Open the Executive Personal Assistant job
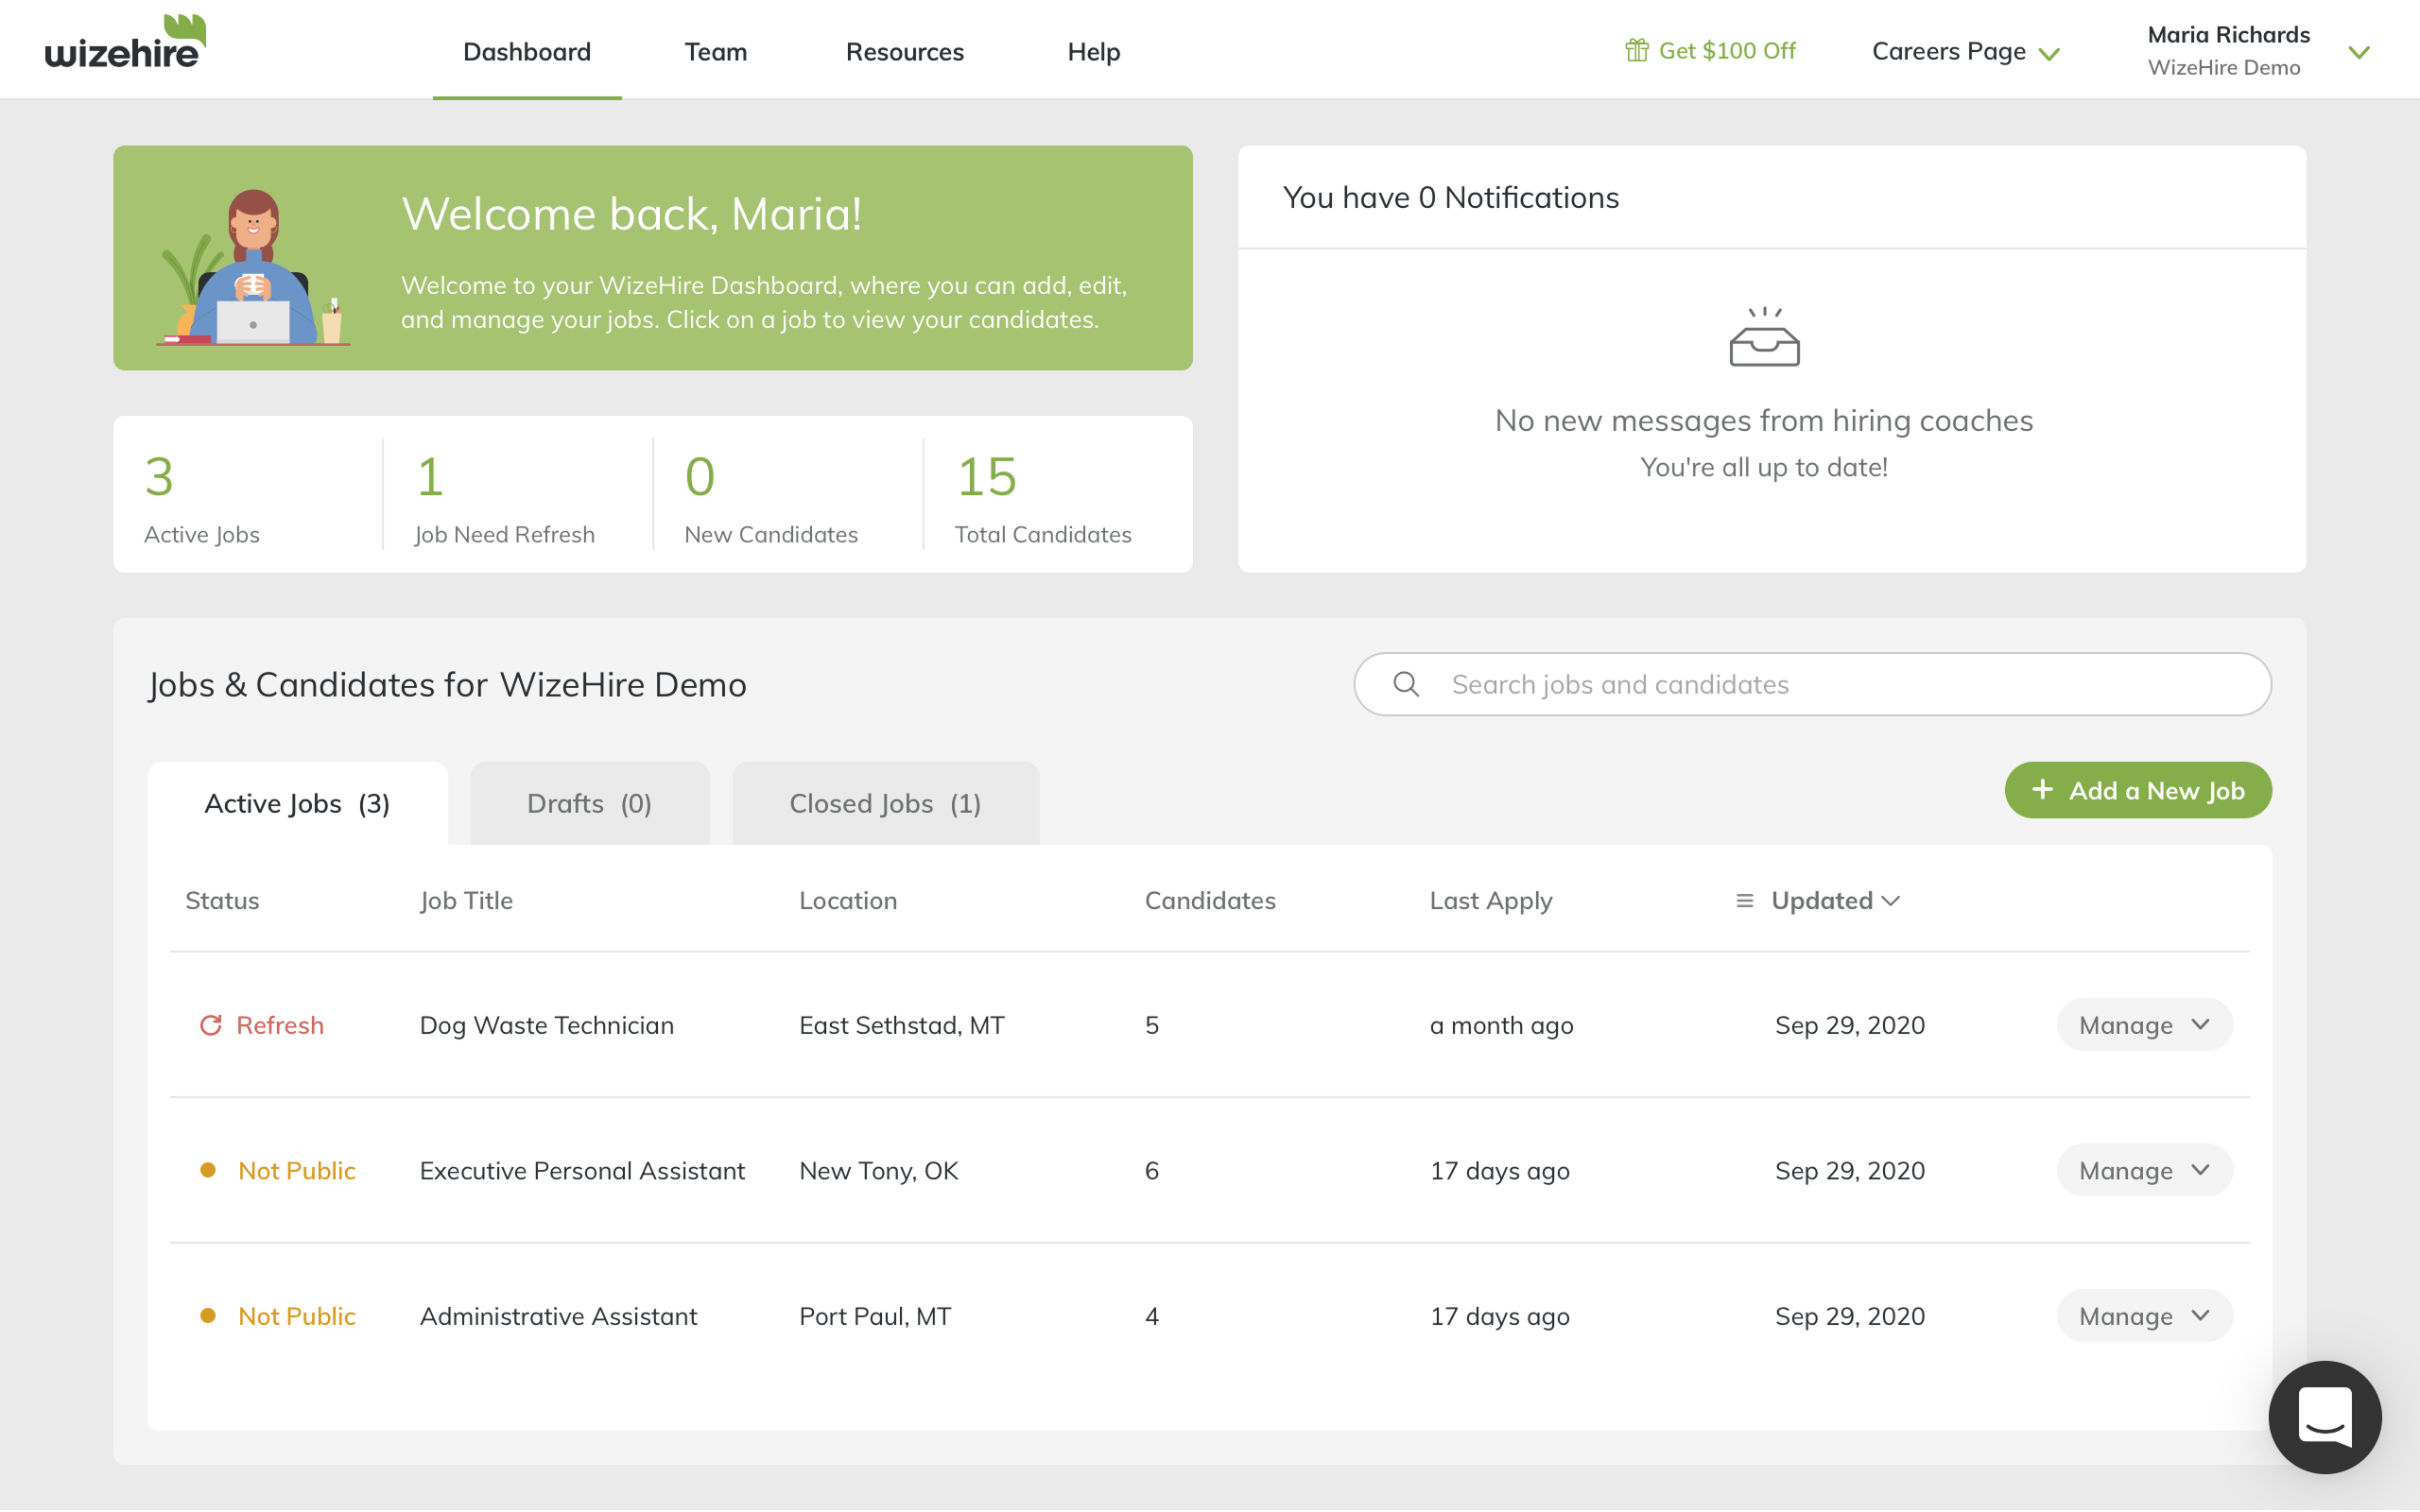Screen dimensions: 2420x1512 tap(582, 1170)
